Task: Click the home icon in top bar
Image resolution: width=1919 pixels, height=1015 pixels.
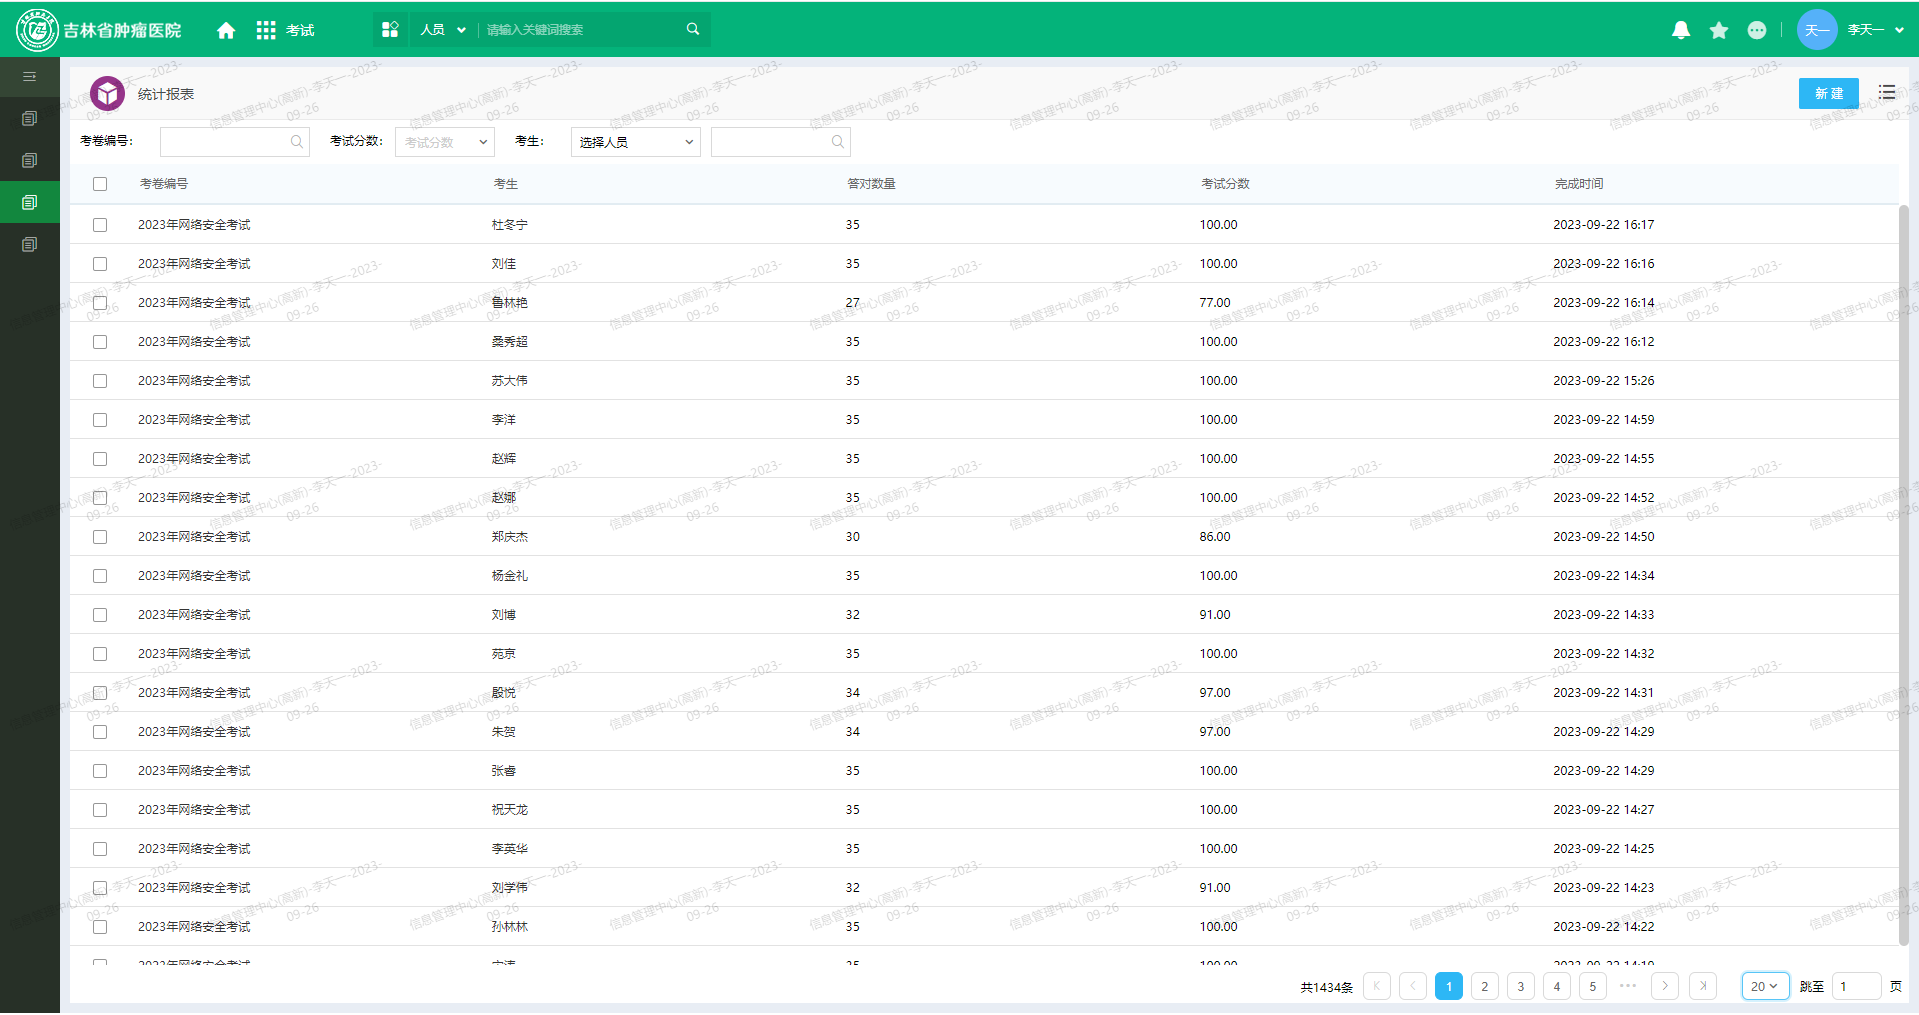Action: click(226, 30)
